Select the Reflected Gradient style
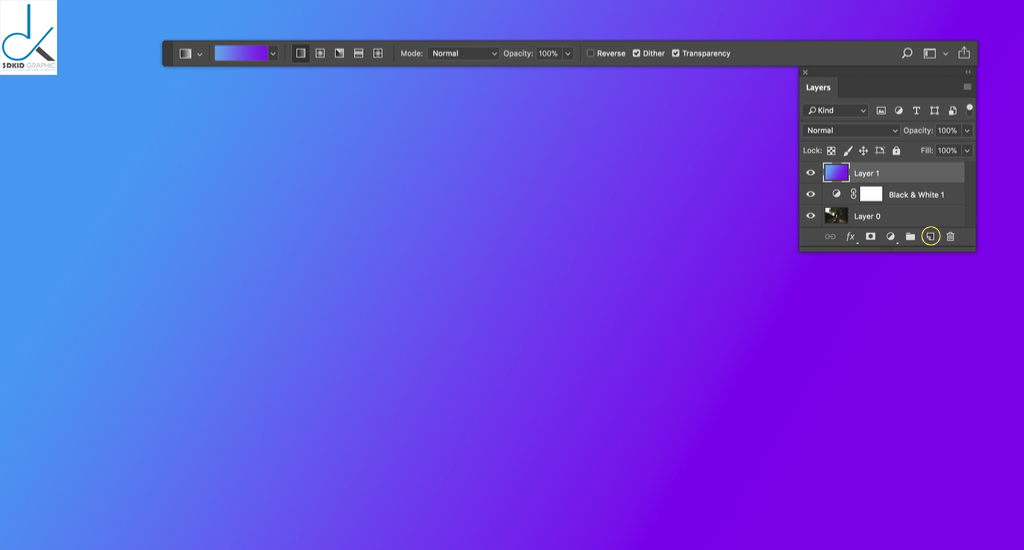This screenshot has height=550, width=1024. click(x=359, y=54)
